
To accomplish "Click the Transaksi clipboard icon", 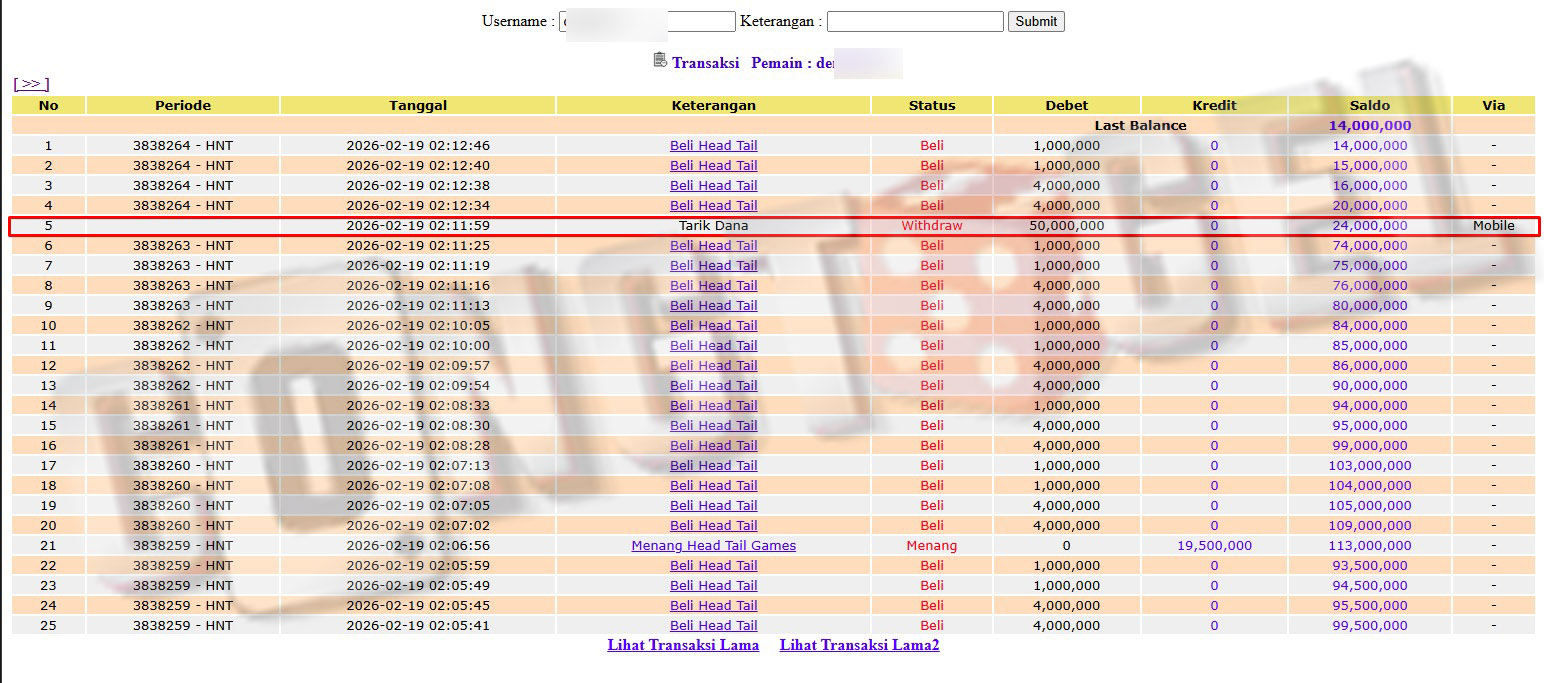I will pyautogui.click(x=660, y=60).
